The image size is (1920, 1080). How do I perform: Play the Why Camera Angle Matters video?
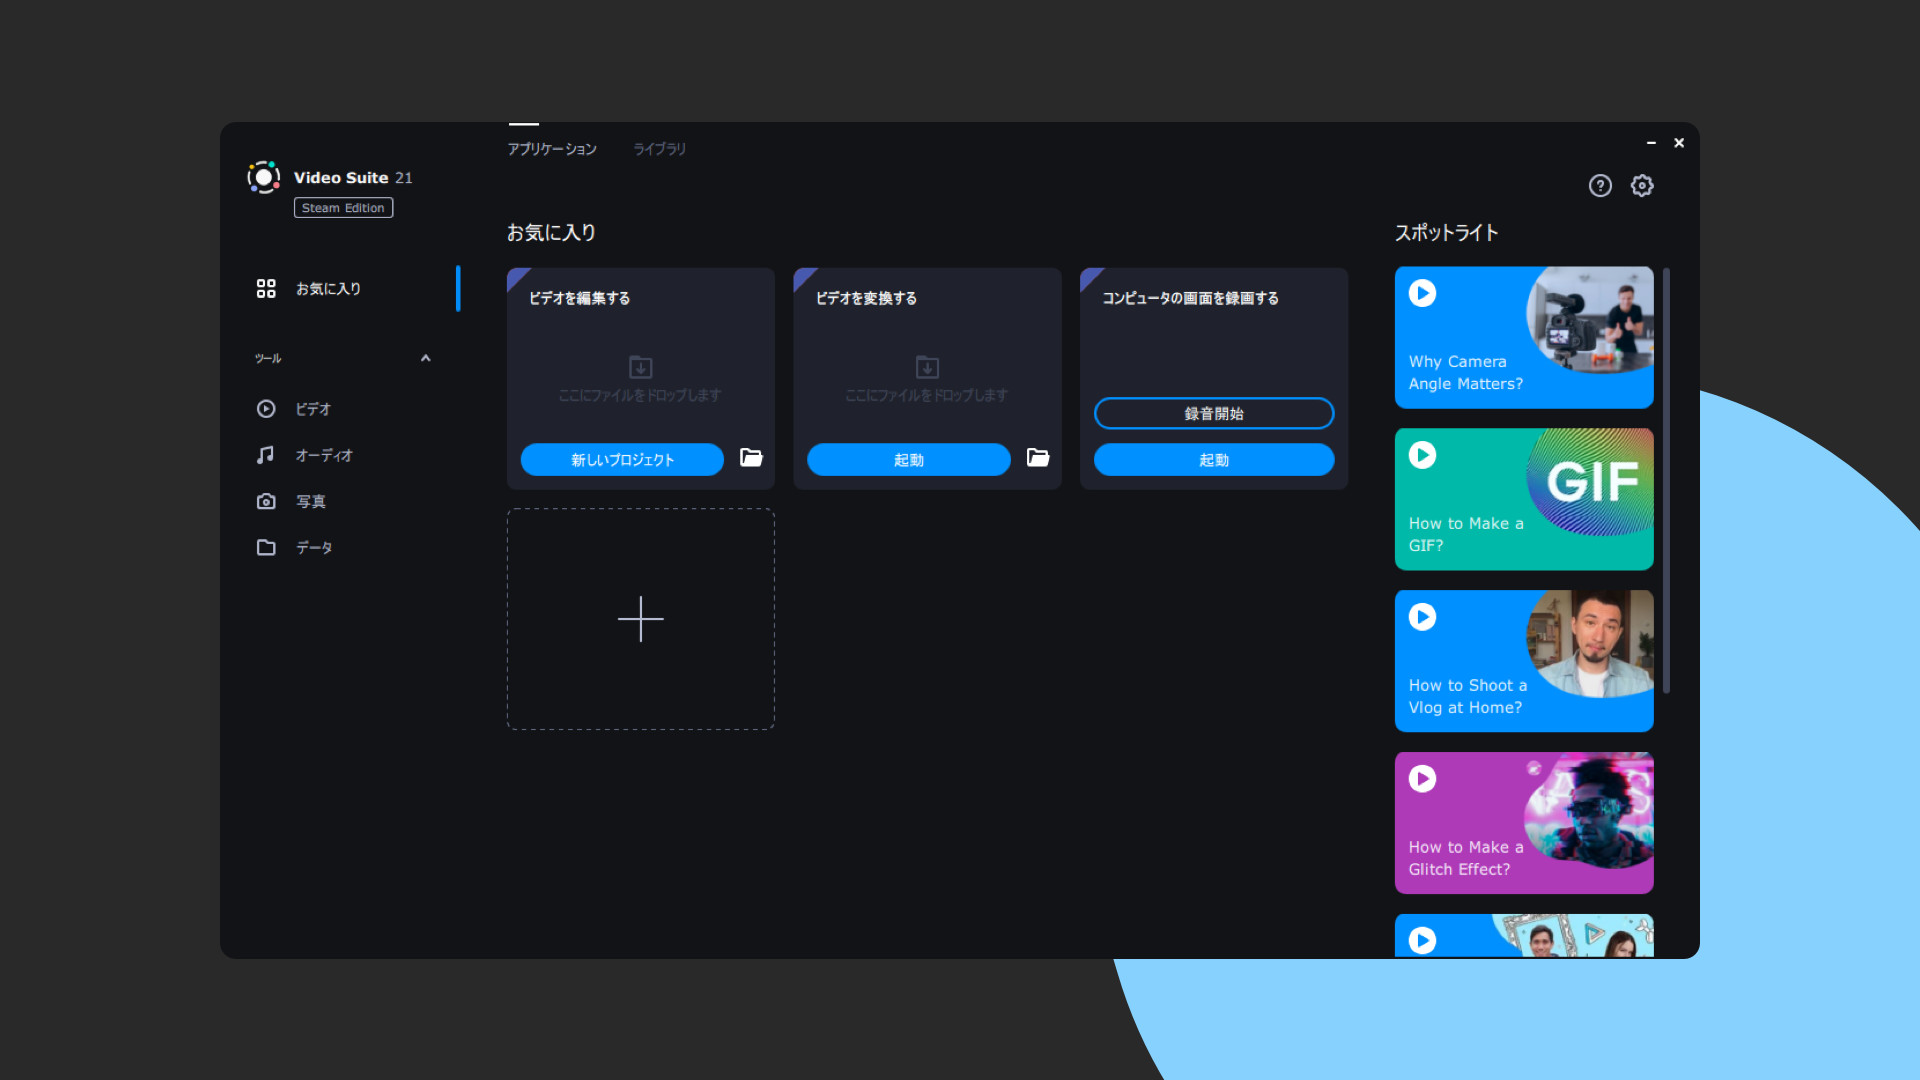point(1422,293)
